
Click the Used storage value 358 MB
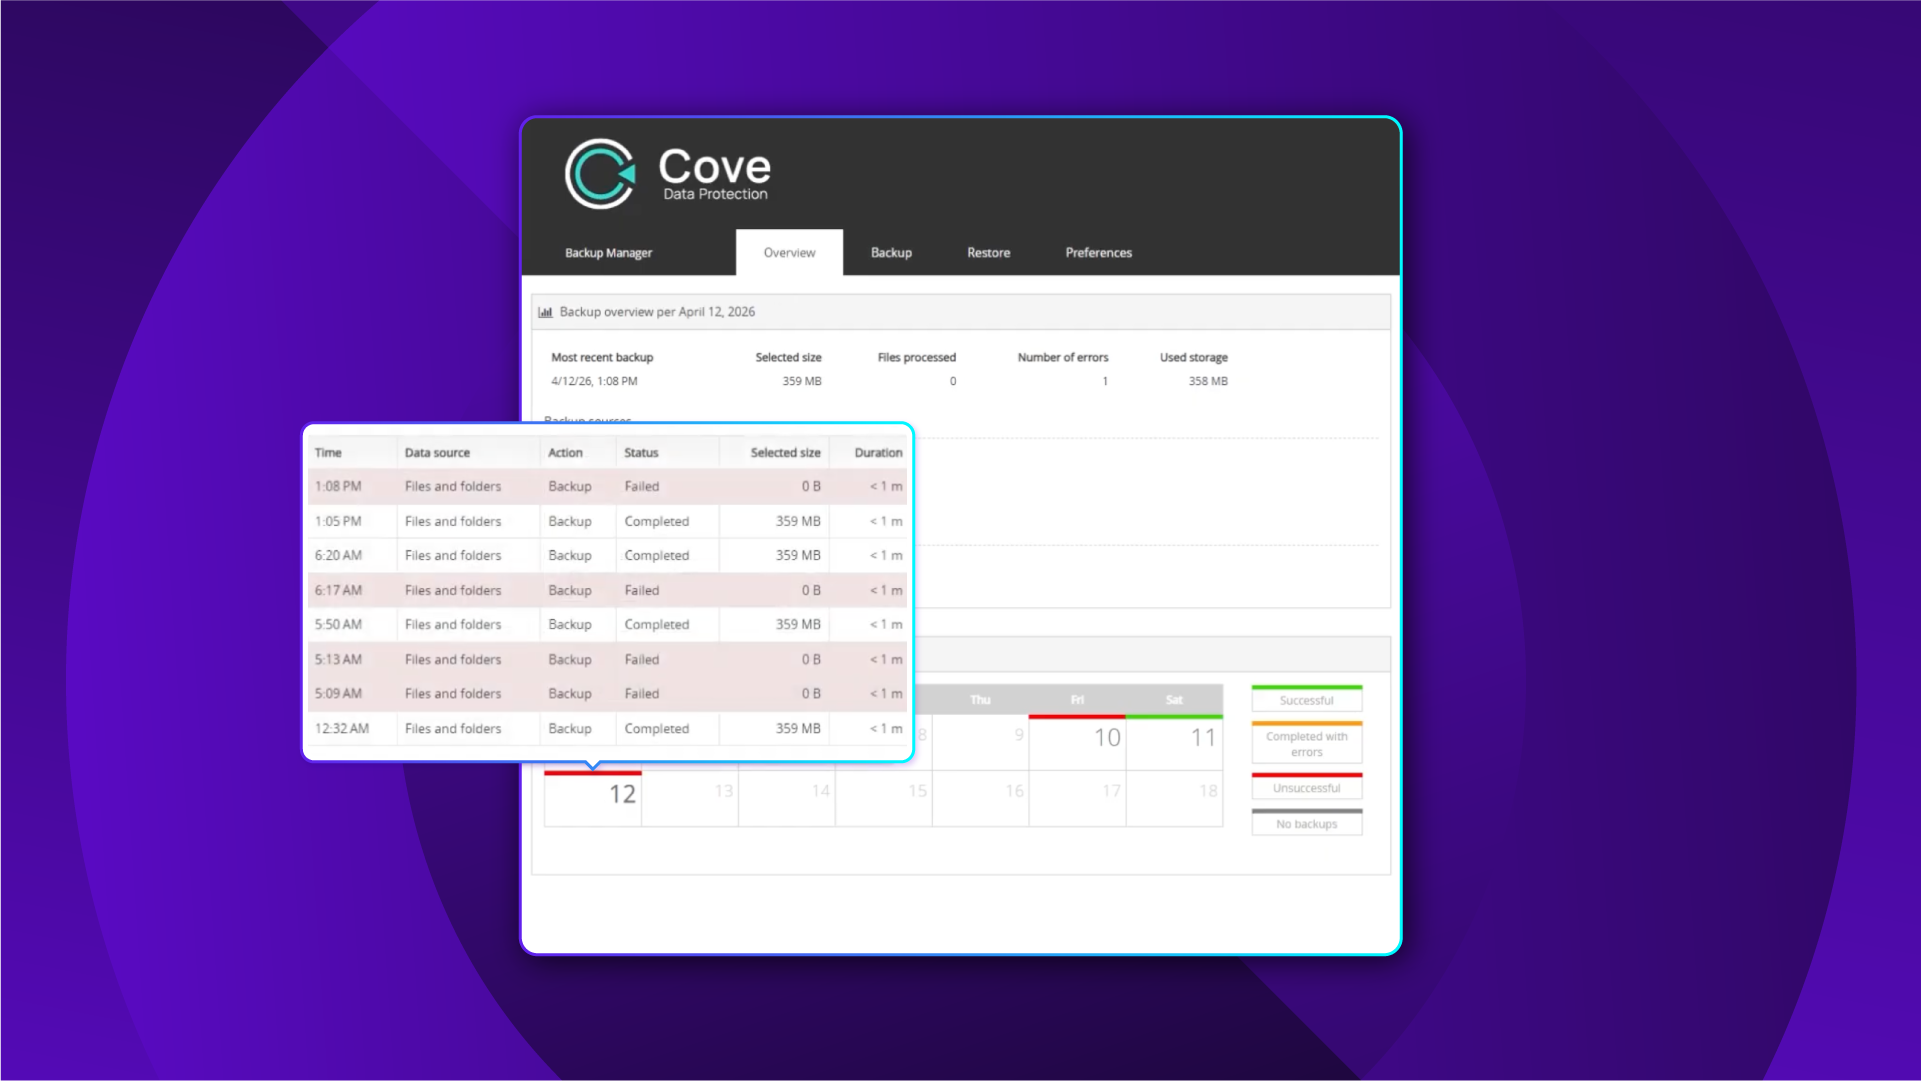(x=1208, y=381)
